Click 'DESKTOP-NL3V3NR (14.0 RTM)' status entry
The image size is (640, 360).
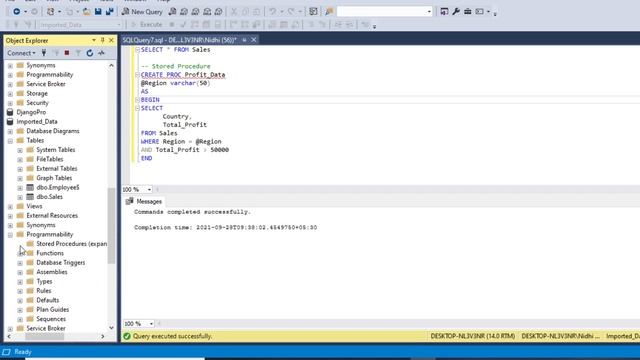pyautogui.click(x=473, y=336)
